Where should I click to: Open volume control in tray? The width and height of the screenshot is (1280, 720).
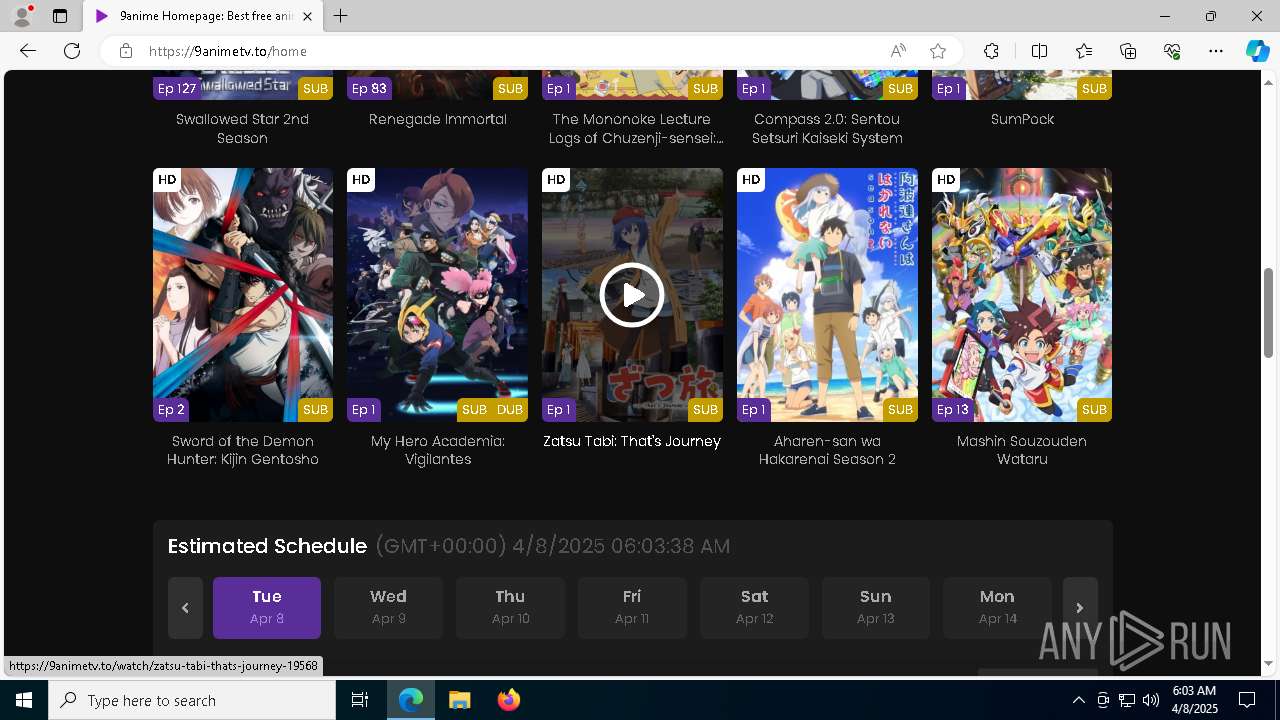pyautogui.click(x=1151, y=700)
